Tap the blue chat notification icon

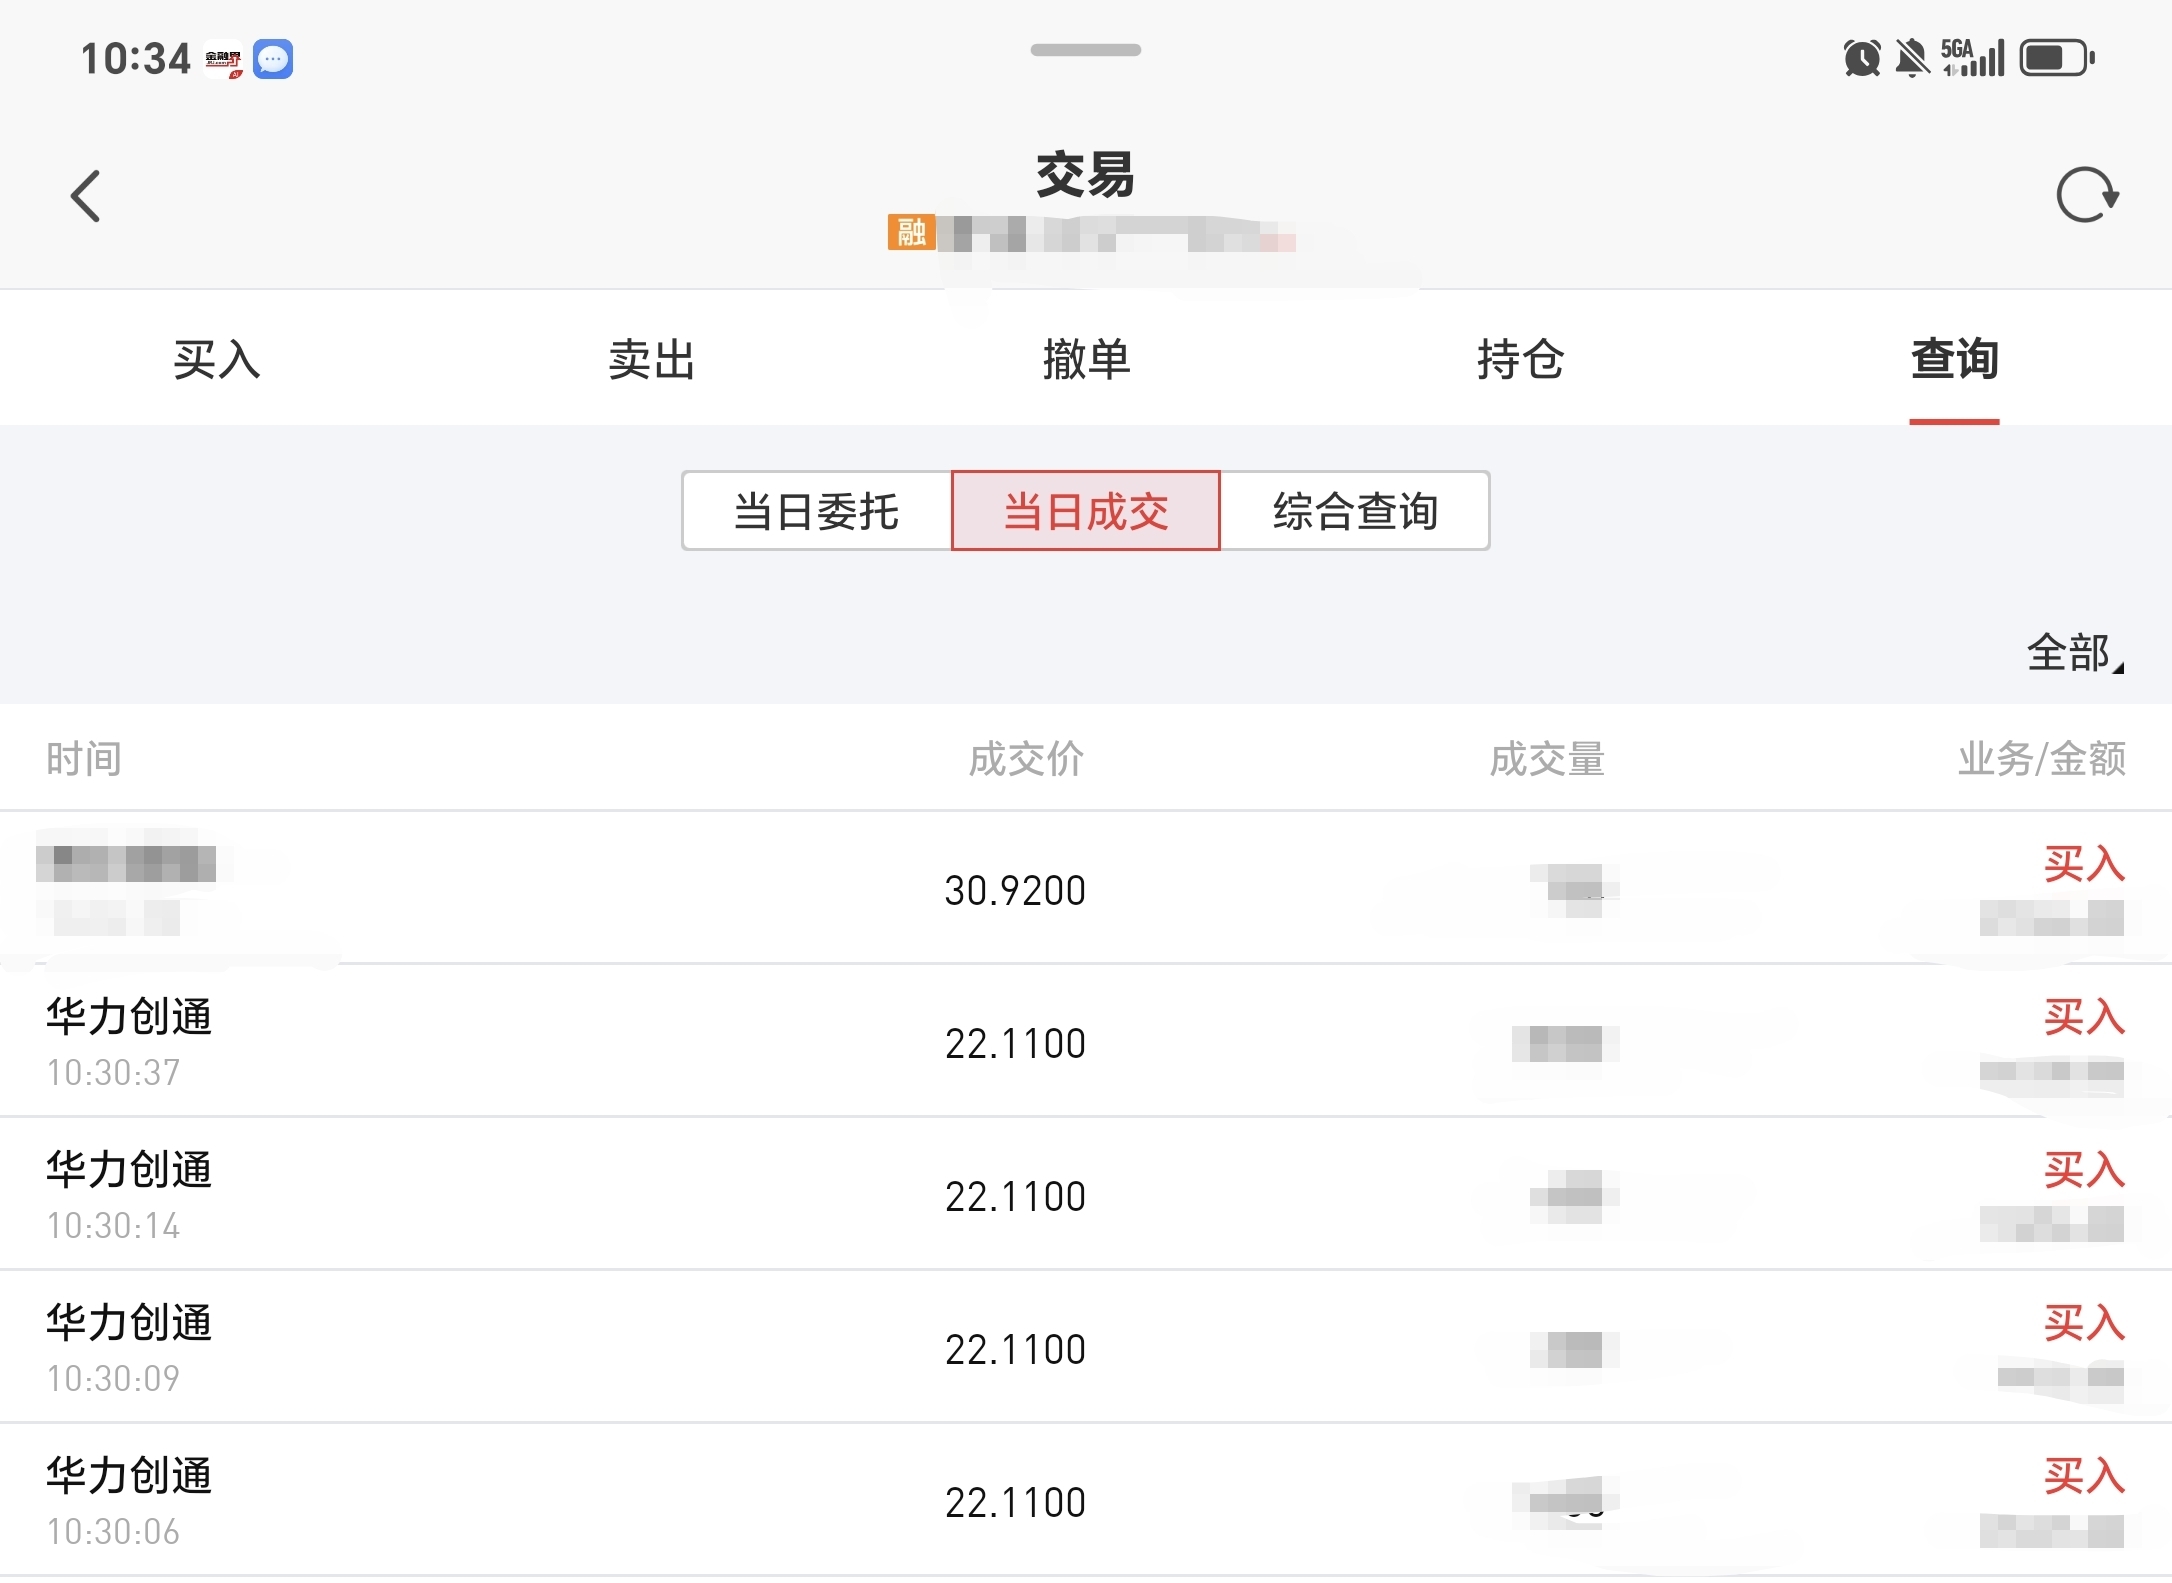point(273,59)
